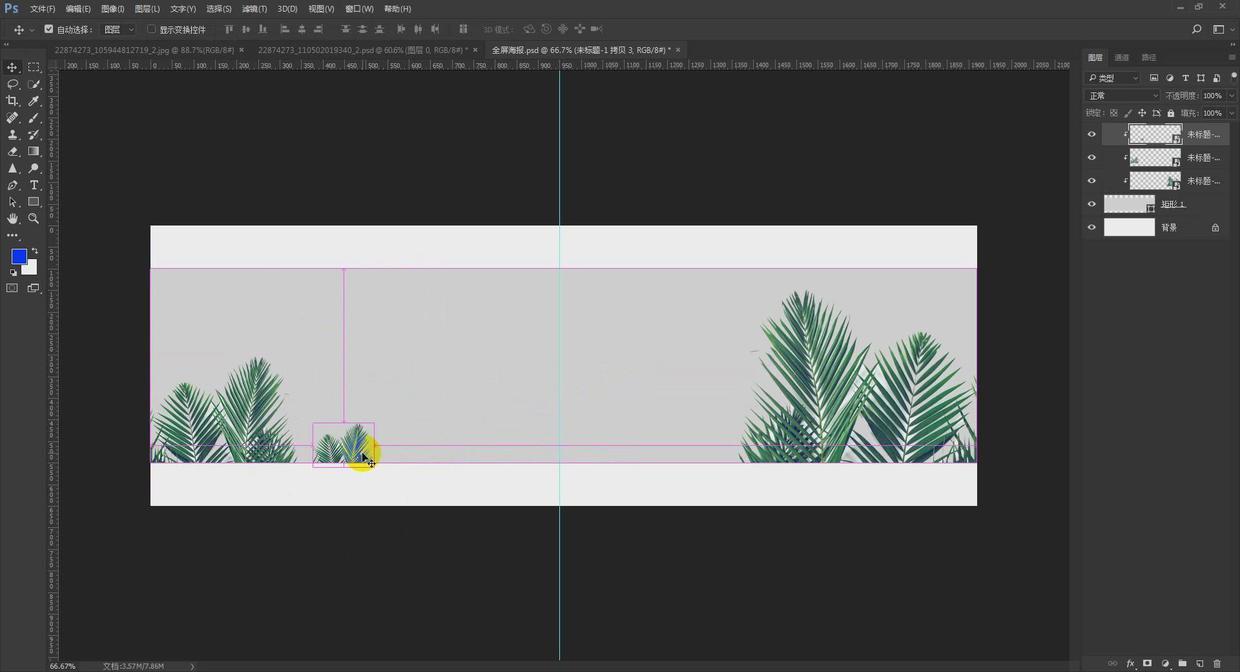Add a layer mask from Layers panel
Viewport: 1240px width, 672px height.
pyautogui.click(x=1147, y=663)
